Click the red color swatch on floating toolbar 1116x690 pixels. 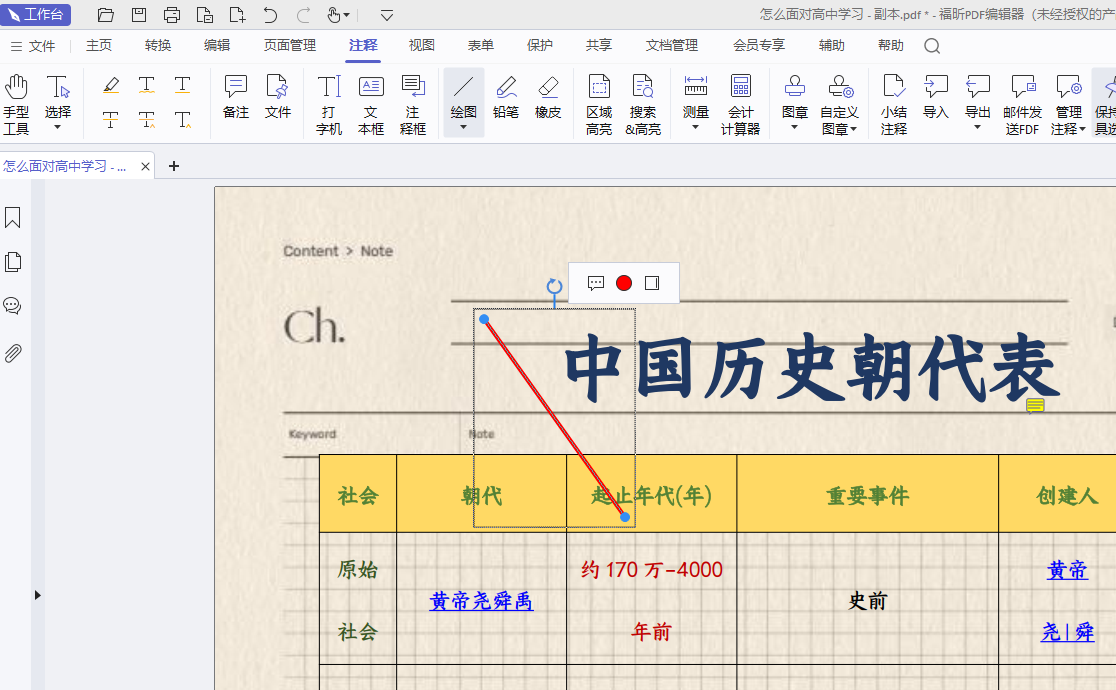[624, 283]
